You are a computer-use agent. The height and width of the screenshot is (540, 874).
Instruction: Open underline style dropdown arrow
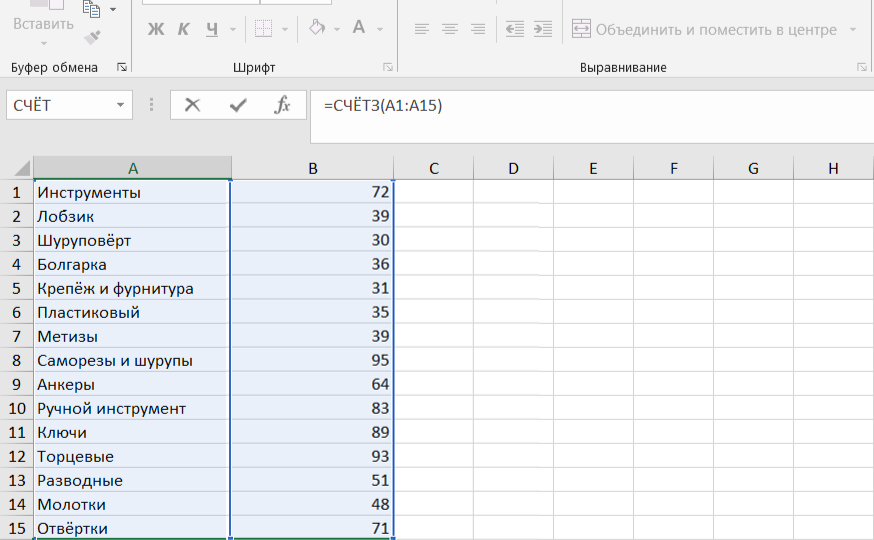tap(233, 30)
